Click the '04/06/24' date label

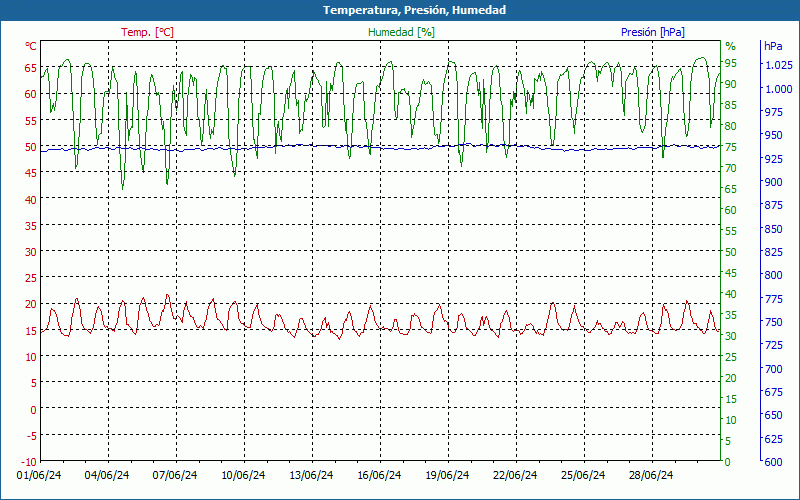(x=107, y=476)
